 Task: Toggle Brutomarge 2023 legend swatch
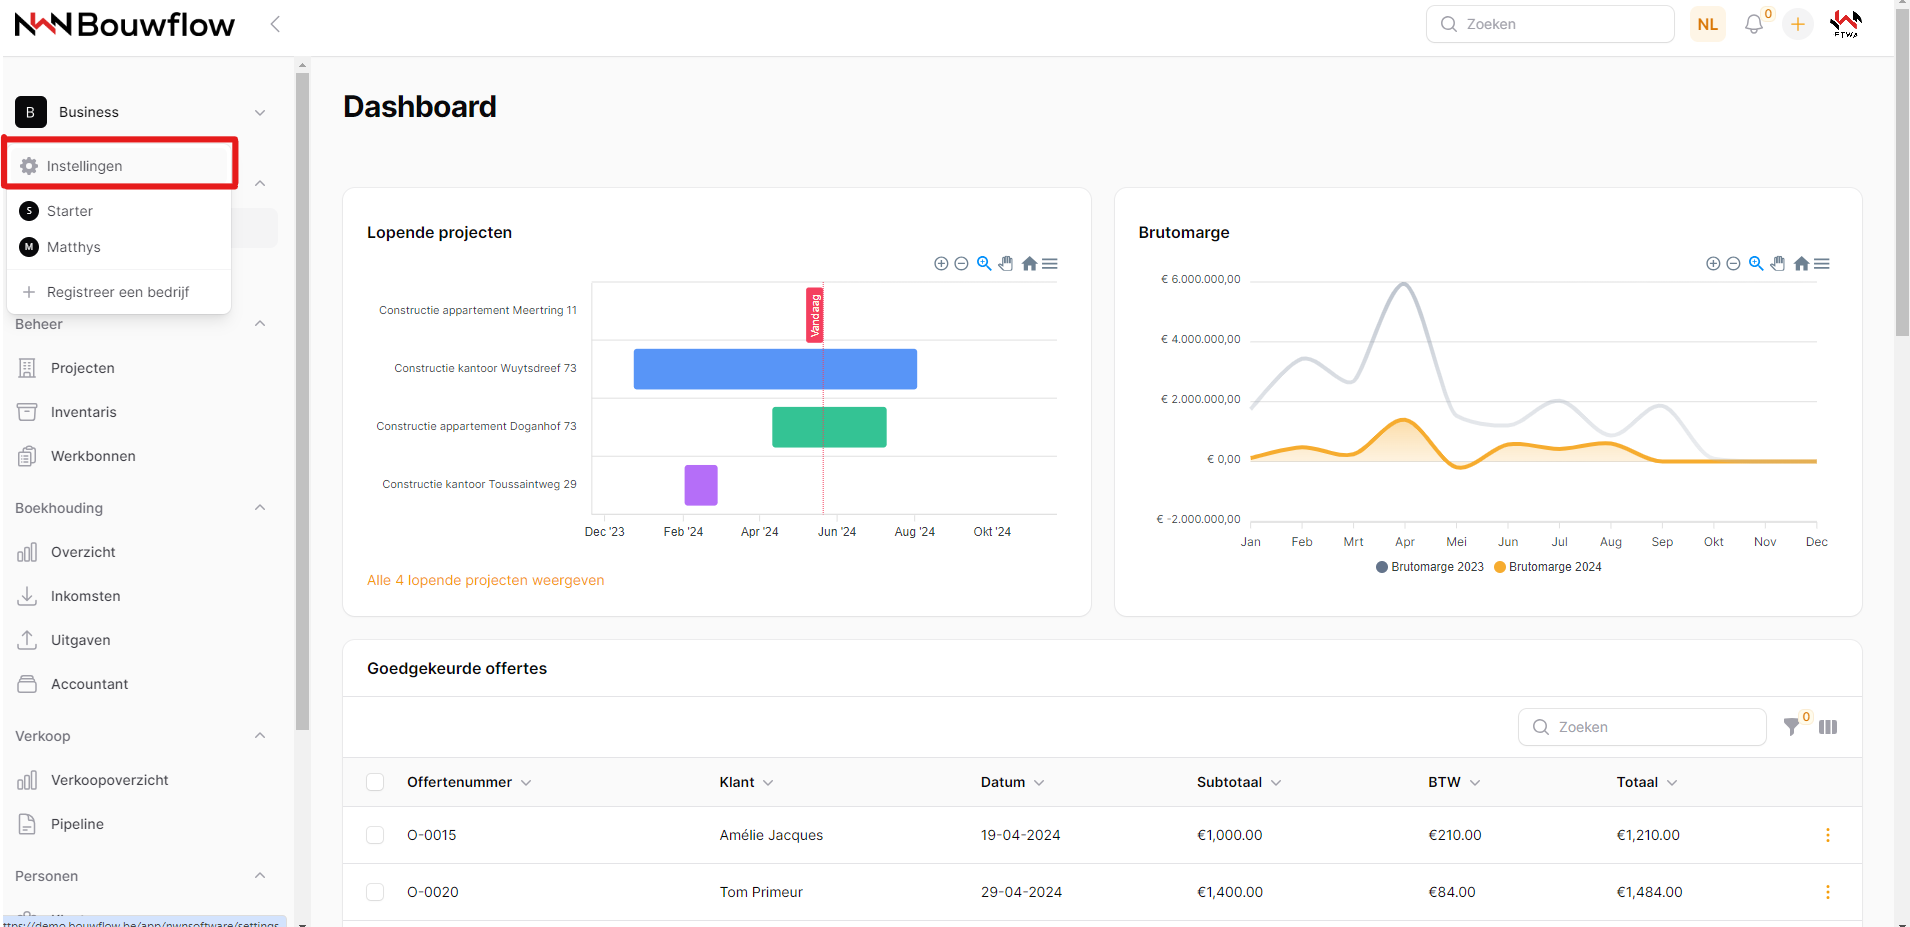1382,567
